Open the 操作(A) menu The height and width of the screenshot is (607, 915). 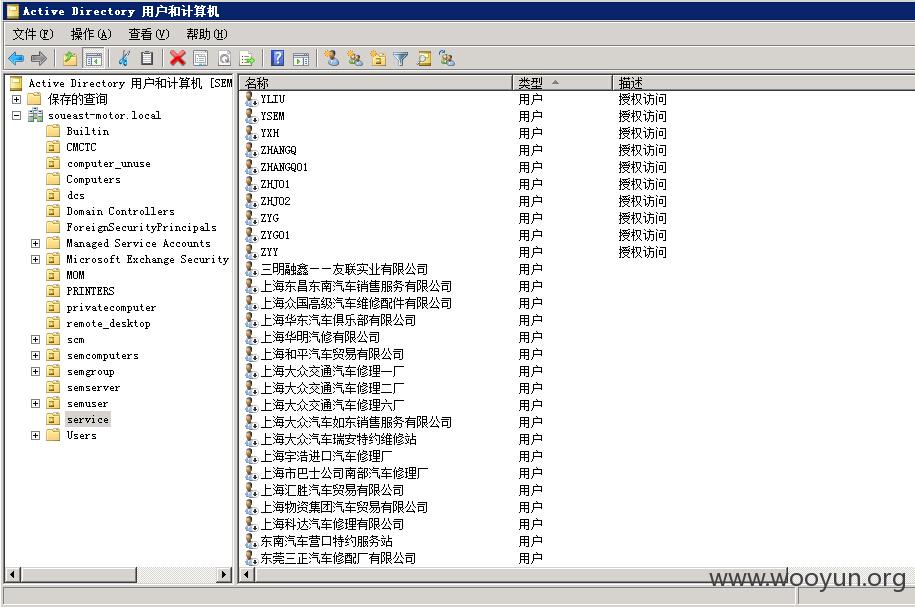pyautogui.click(x=90, y=34)
